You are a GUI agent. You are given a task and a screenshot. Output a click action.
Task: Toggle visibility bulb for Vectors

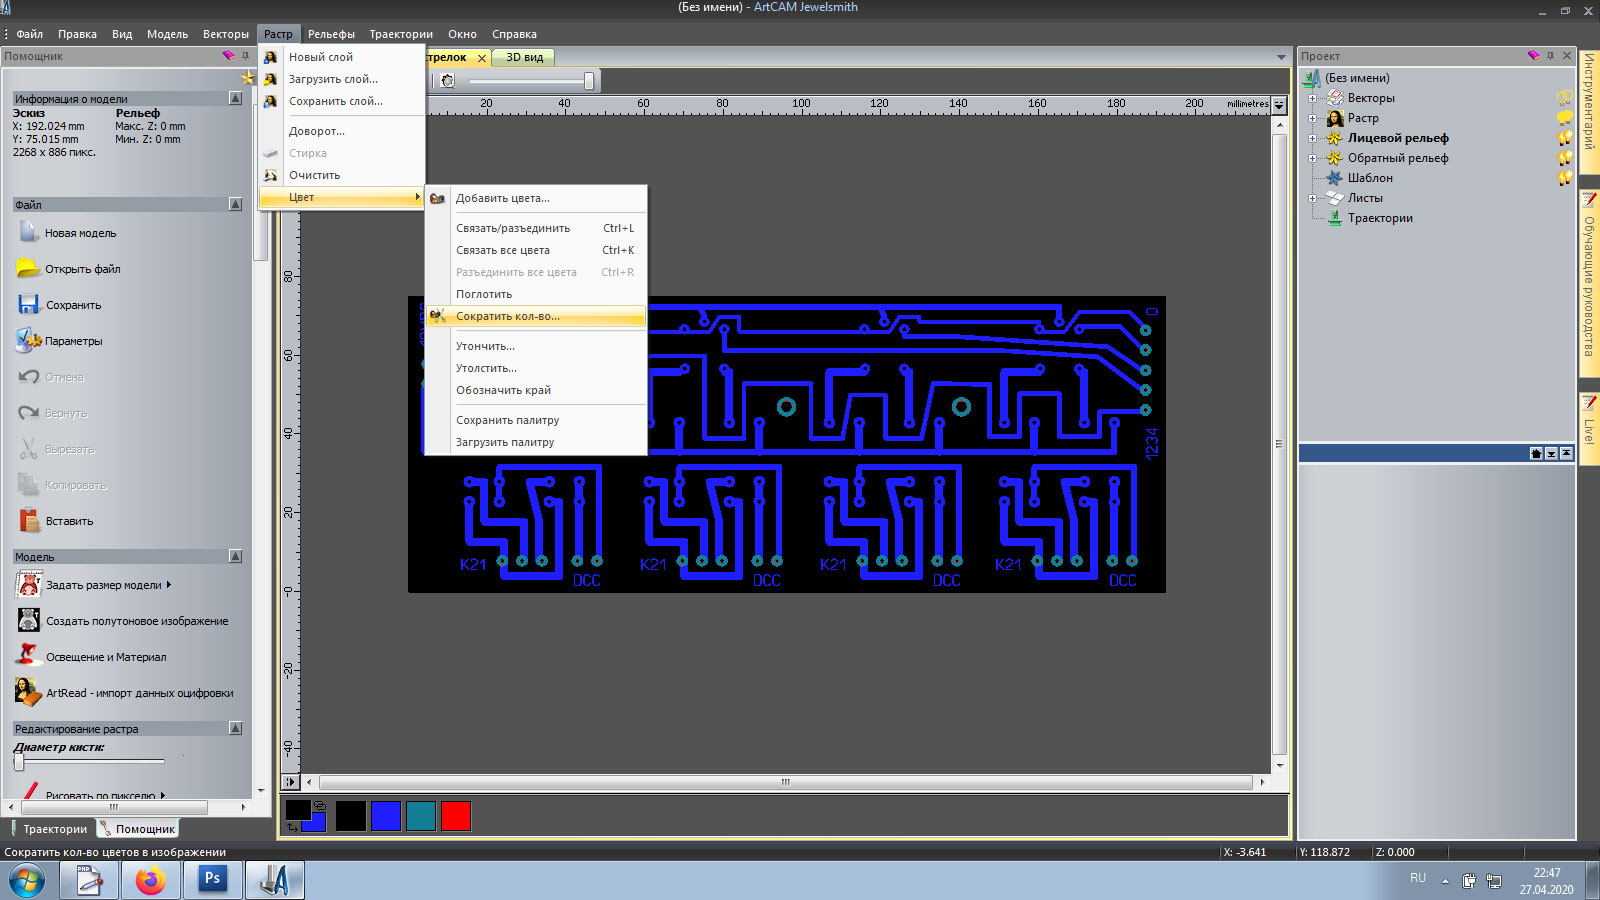[1564, 98]
